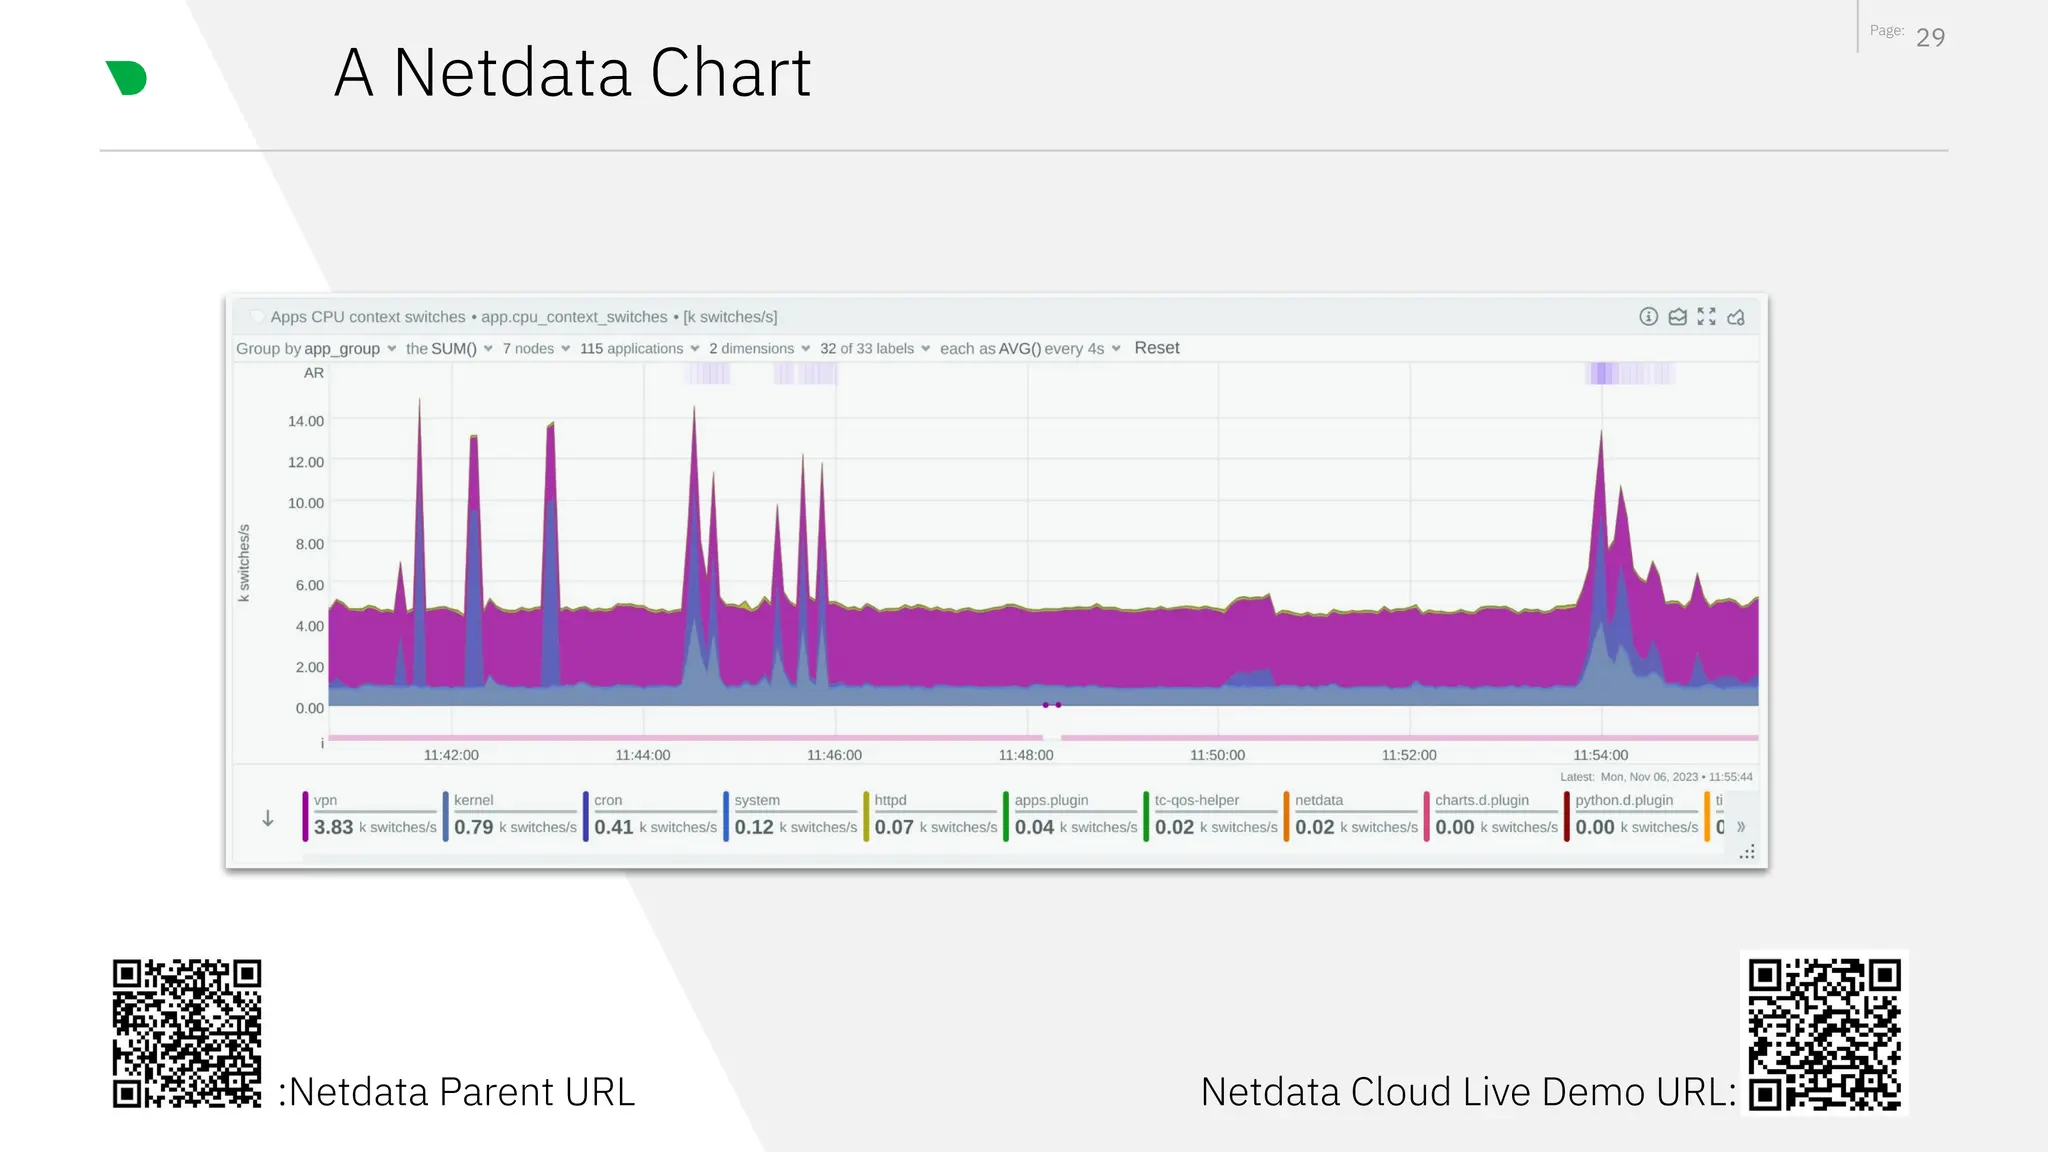
Task: Click the blue kernel color bar
Action: [445, 816]
